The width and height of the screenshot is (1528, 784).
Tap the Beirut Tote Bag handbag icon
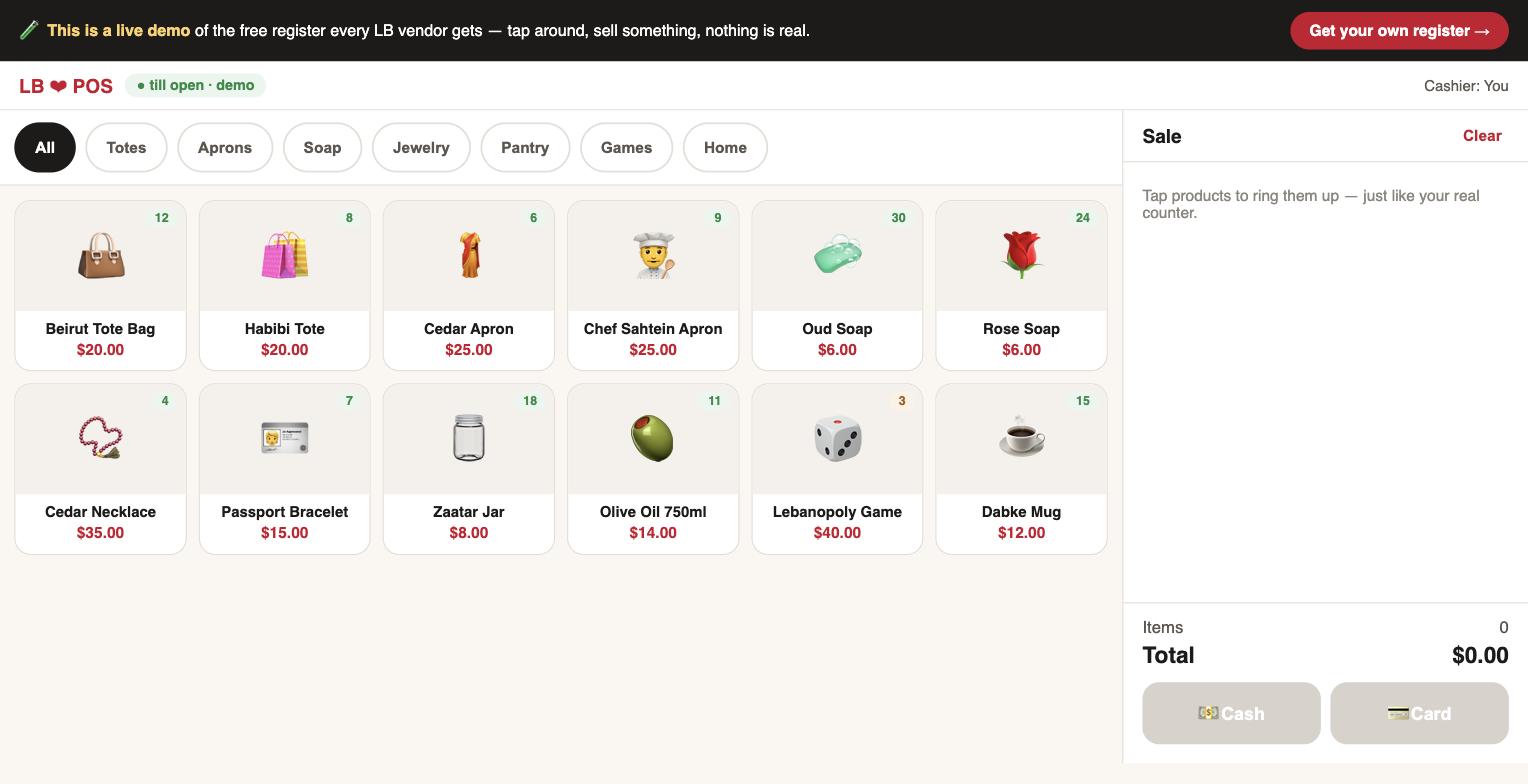coord(101,255)
